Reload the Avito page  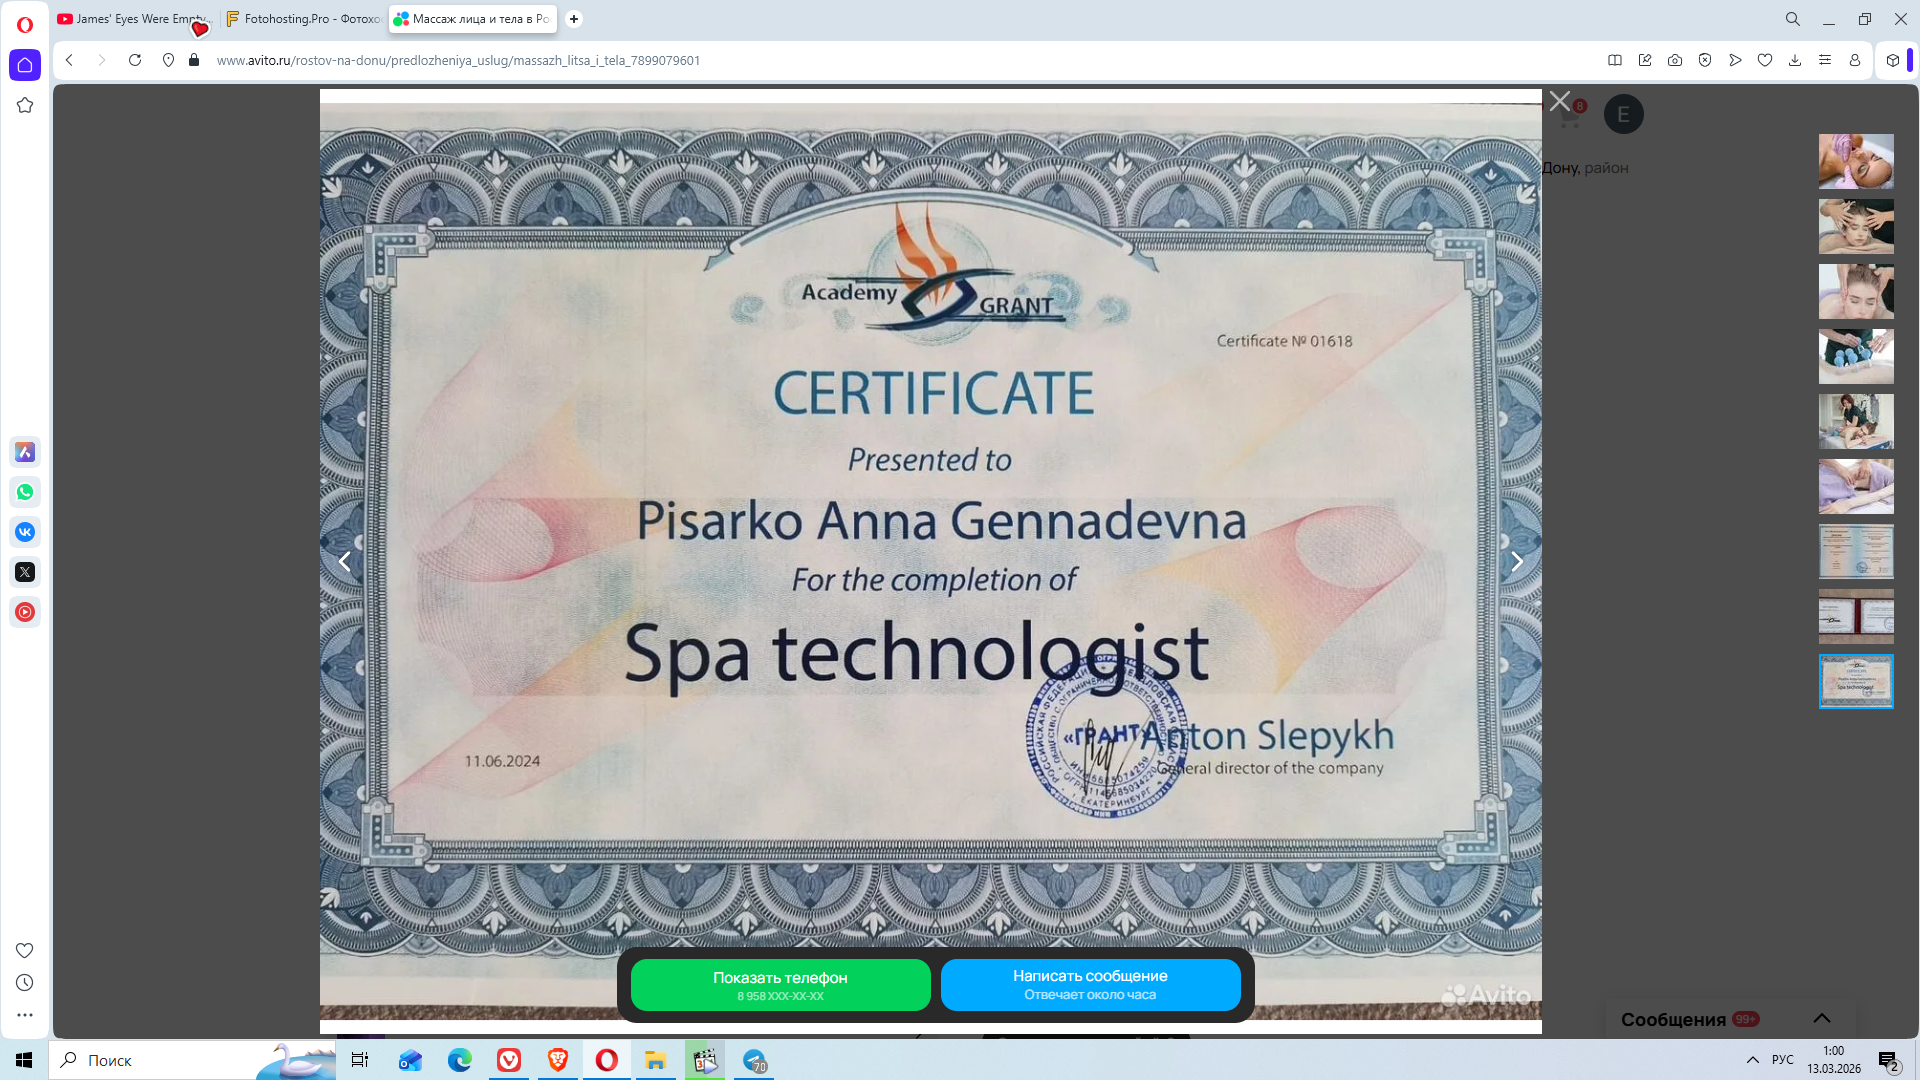pyautogui.click(x=135, y=60)
